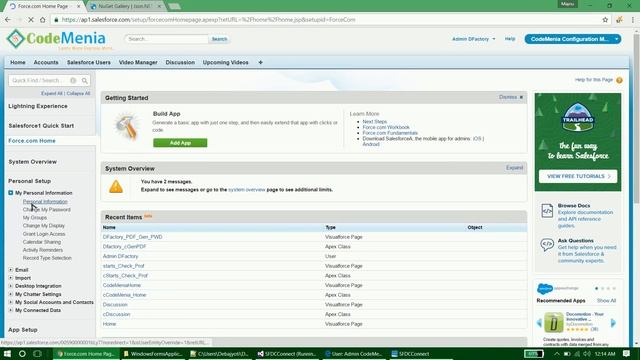The width and height of the screenshot is (640, 360).
Task: Expand the Import tree node
Action: pos(11,278)
